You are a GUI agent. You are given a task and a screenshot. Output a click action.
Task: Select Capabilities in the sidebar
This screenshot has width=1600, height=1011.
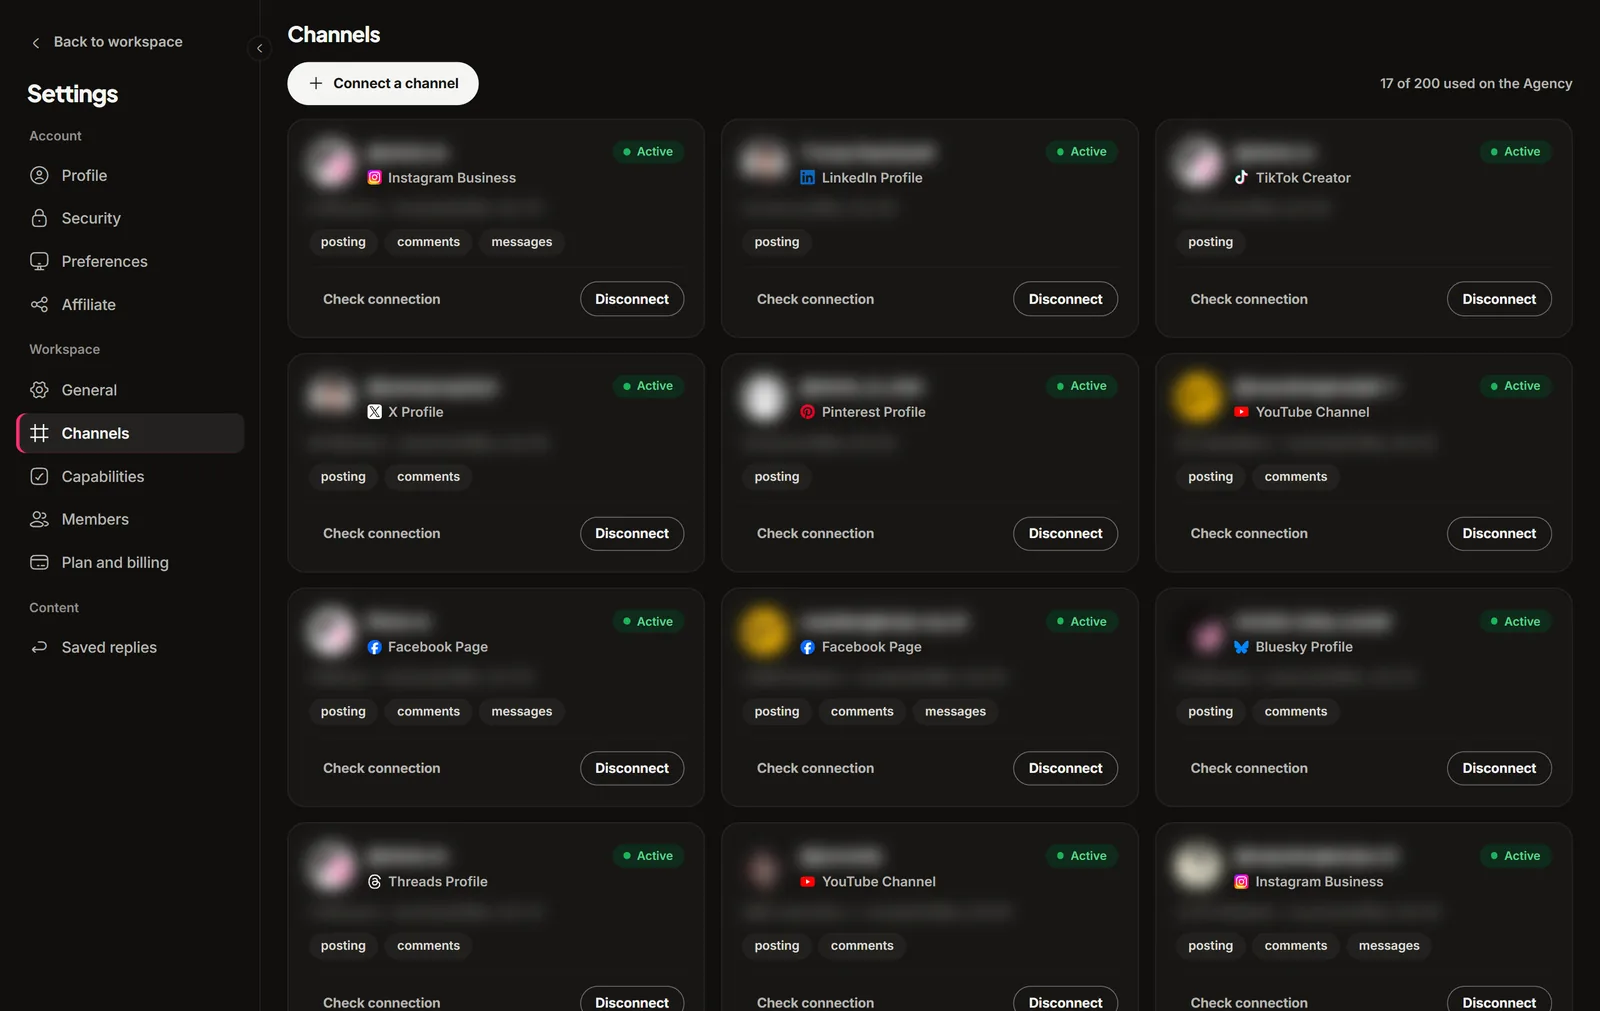[131, 476]
